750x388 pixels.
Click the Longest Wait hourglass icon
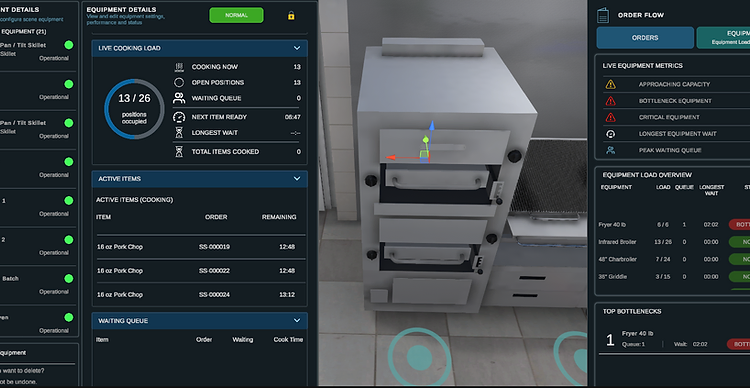coord(179,133)
